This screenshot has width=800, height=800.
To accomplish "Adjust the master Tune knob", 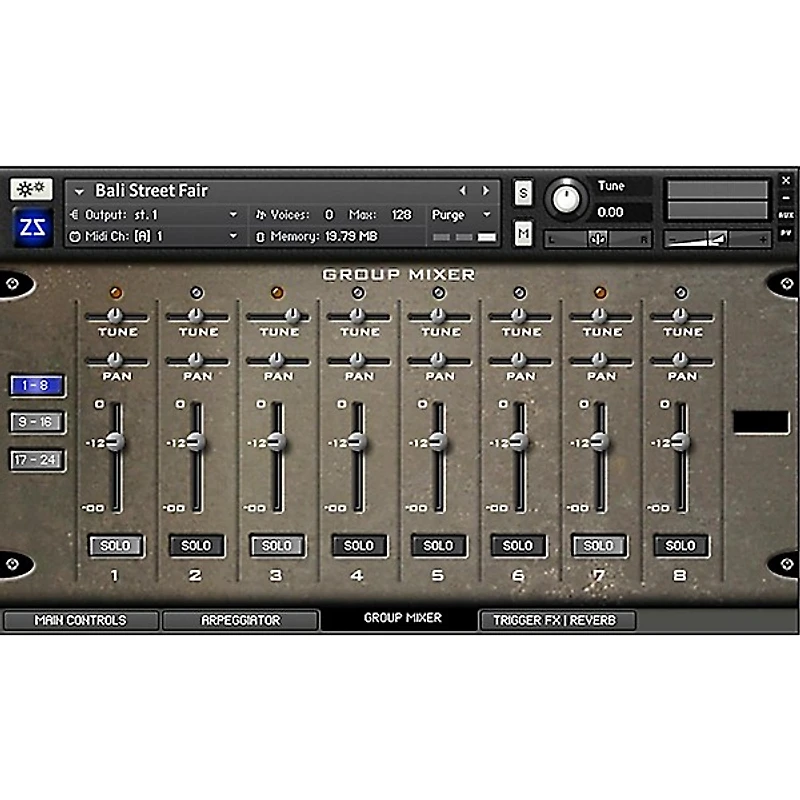I will click(x=566, y=199).
